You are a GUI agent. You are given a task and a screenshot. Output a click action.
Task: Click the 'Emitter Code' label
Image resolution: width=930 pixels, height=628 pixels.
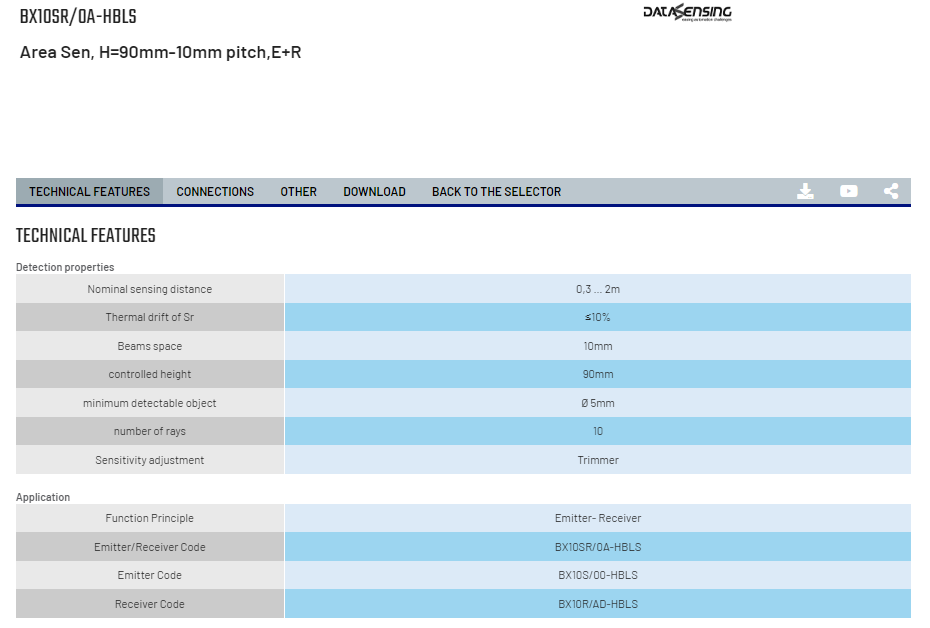pyautogui.click(x=150, y=575)
